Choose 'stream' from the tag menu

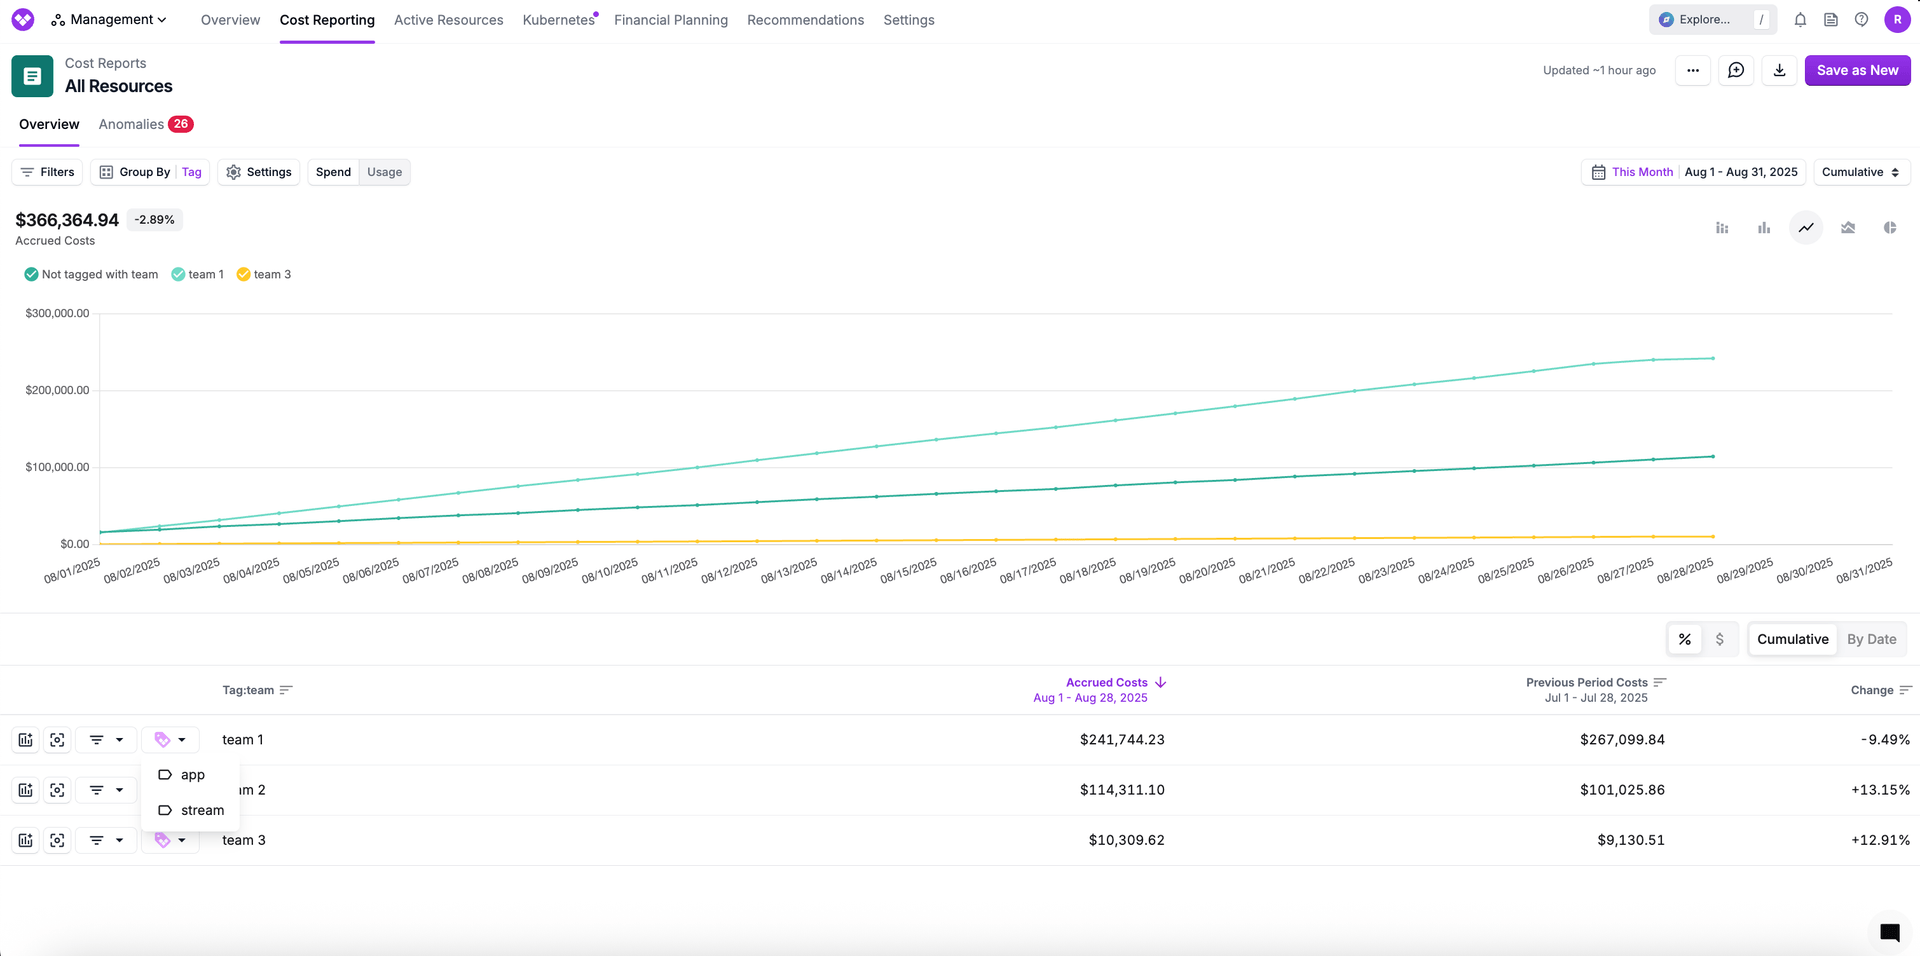pyautogui.click(x=201, y=810)
